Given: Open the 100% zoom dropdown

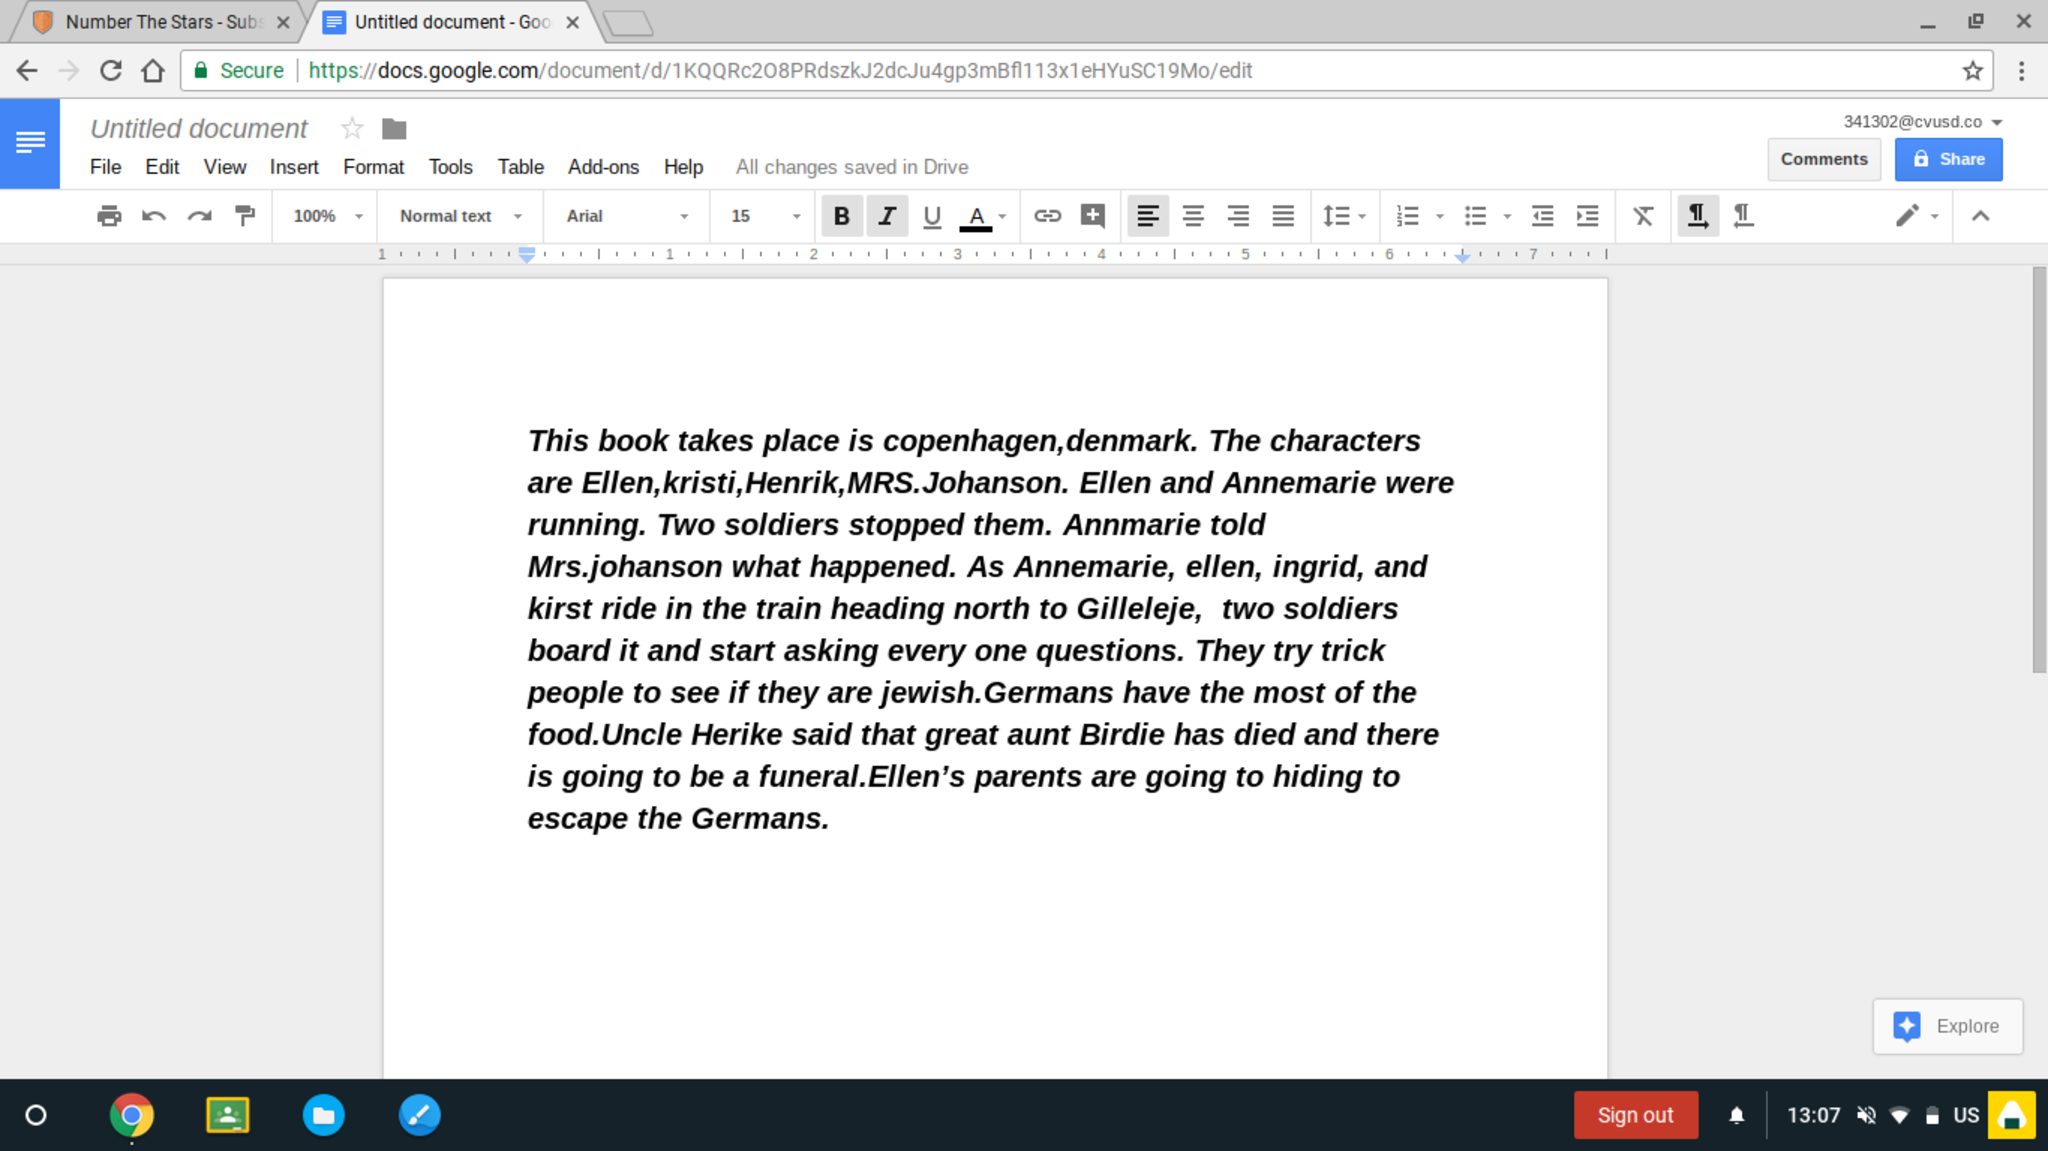Looking at the screenshot, I should click(x=327, y=216).
